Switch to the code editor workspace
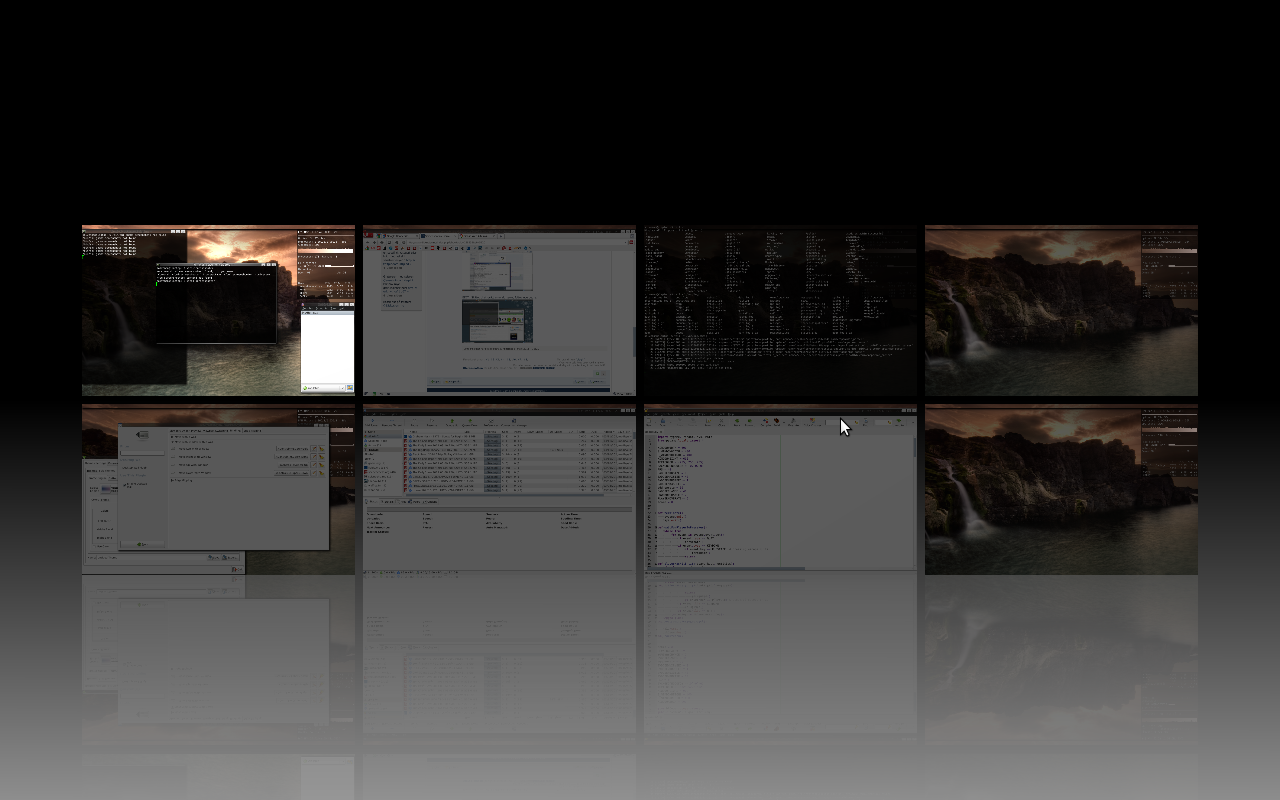 click(x=780, y=490)
